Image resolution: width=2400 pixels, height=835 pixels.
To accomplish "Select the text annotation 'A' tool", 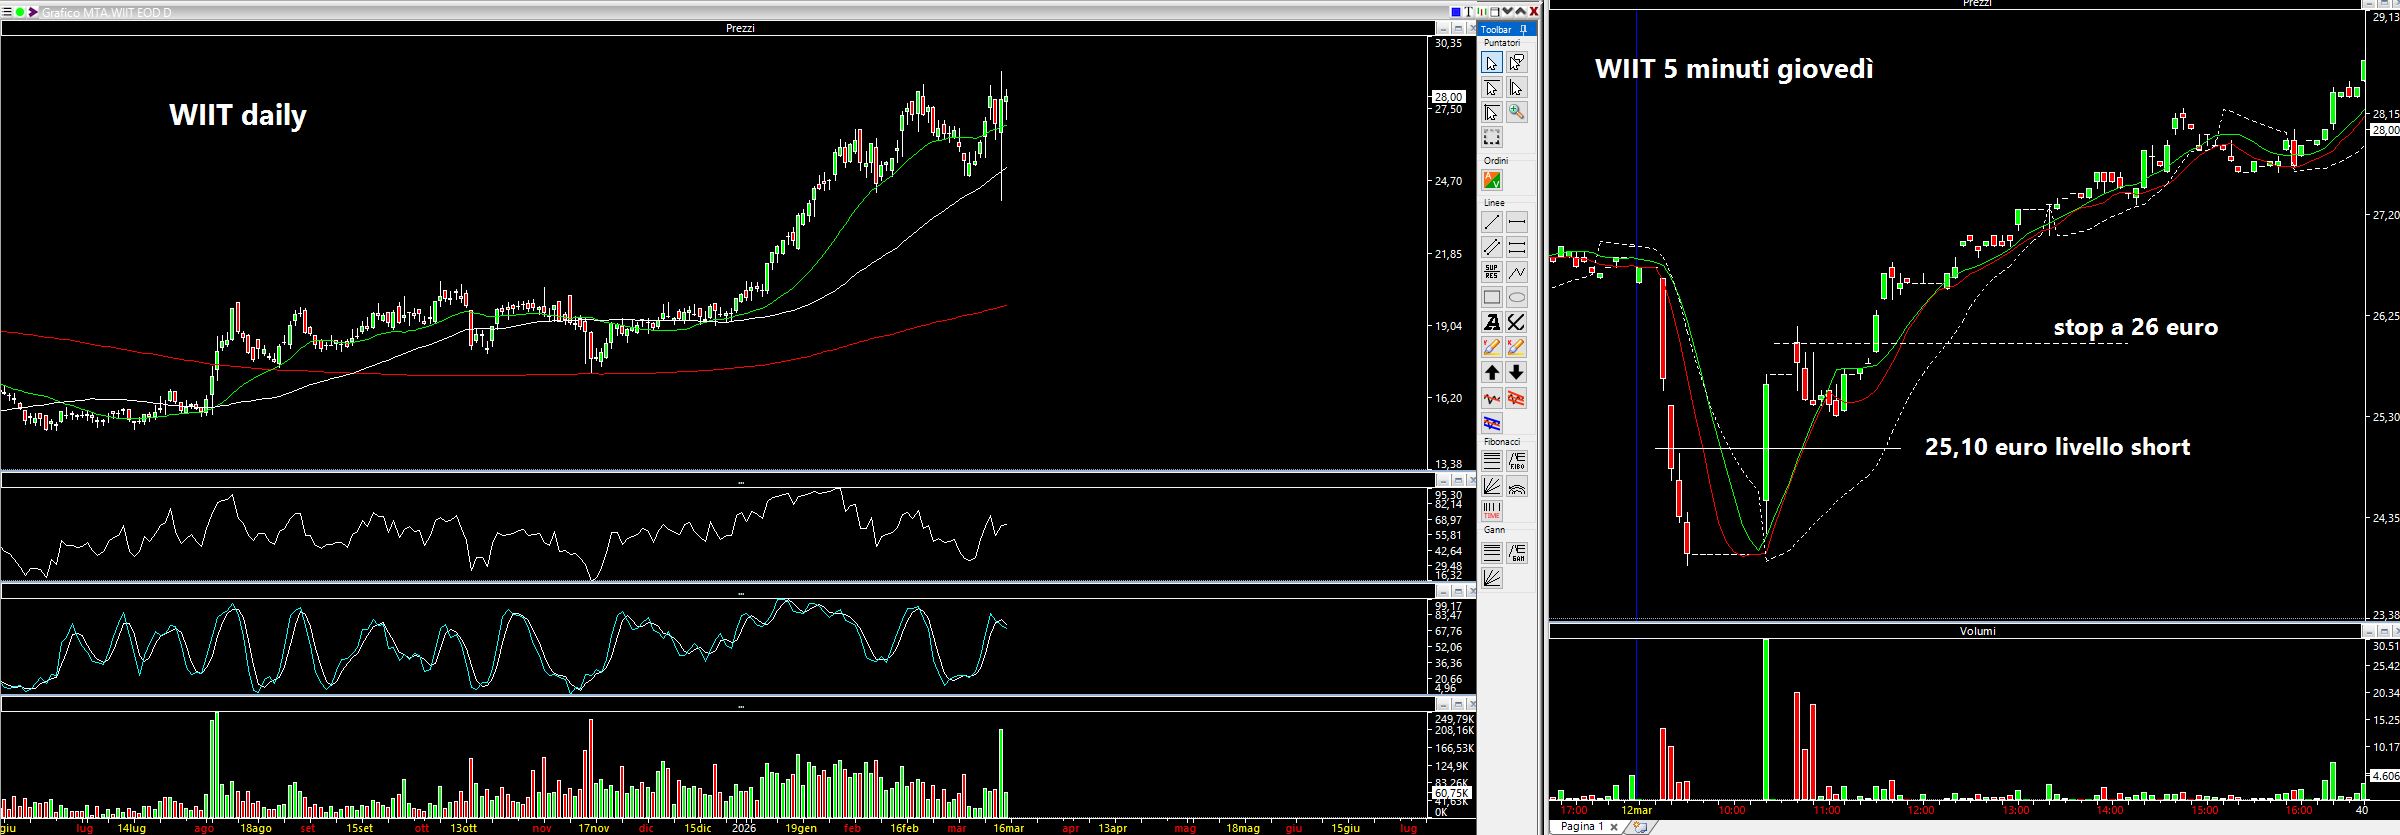I will [x=1491, y=322].
